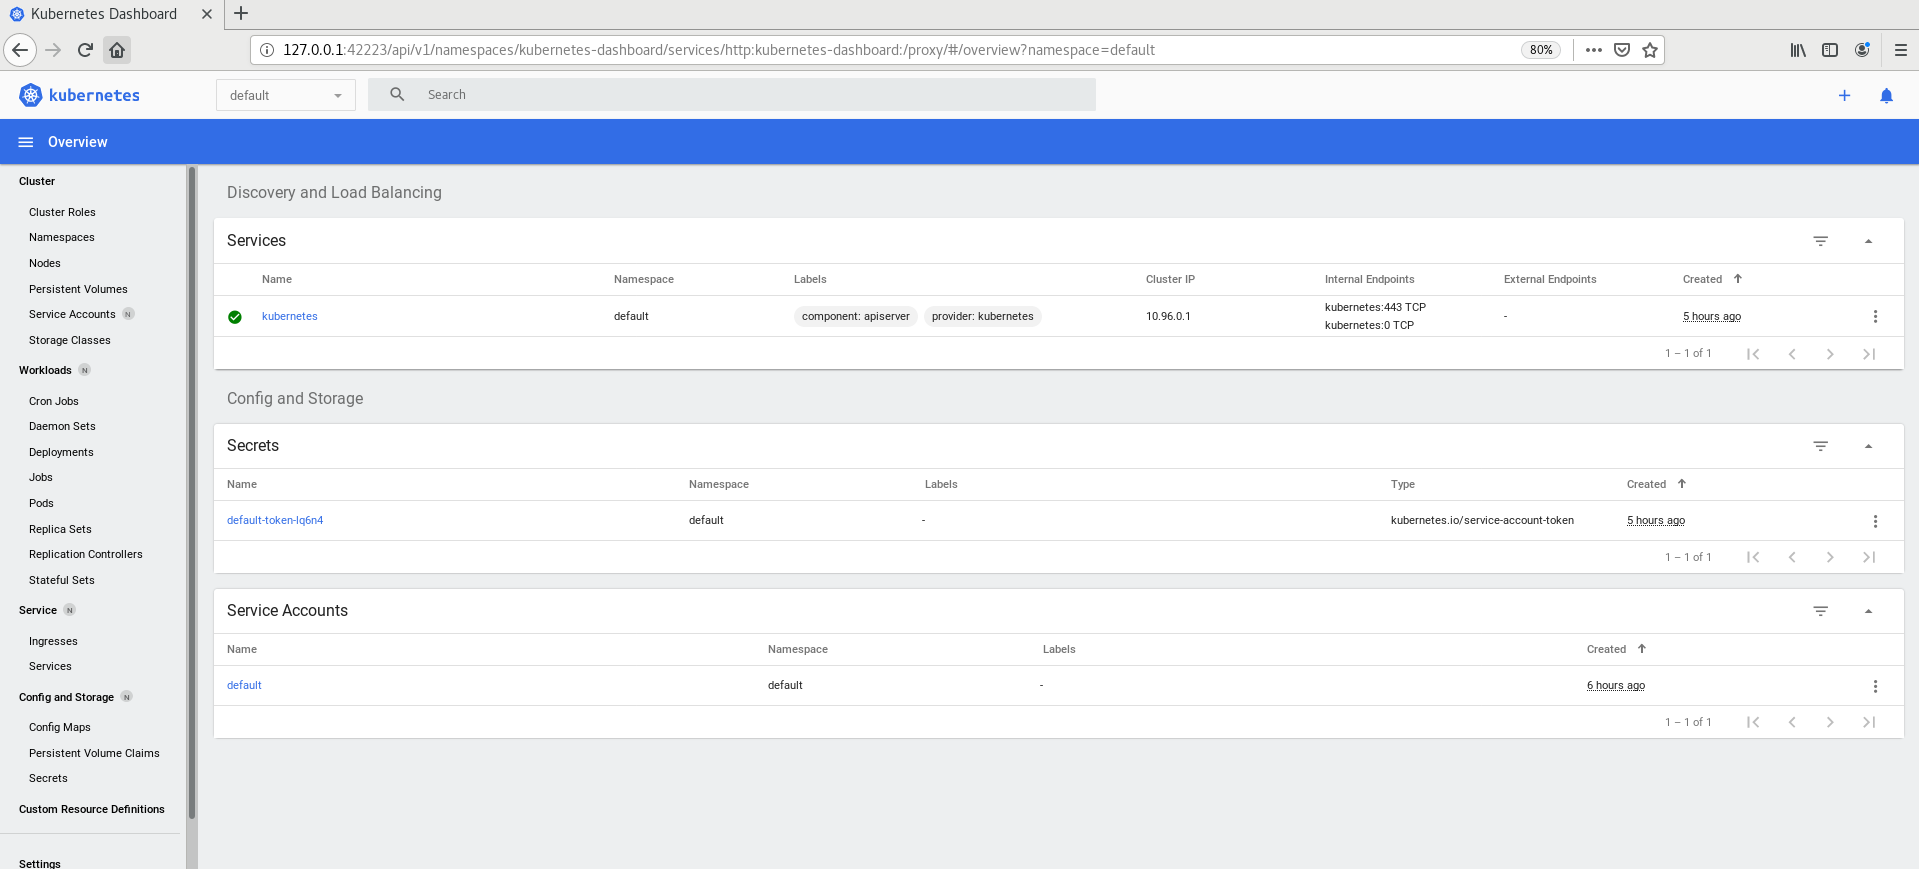Collapse the Secrets card
Screen dimensions: 1919x869
1868,446
